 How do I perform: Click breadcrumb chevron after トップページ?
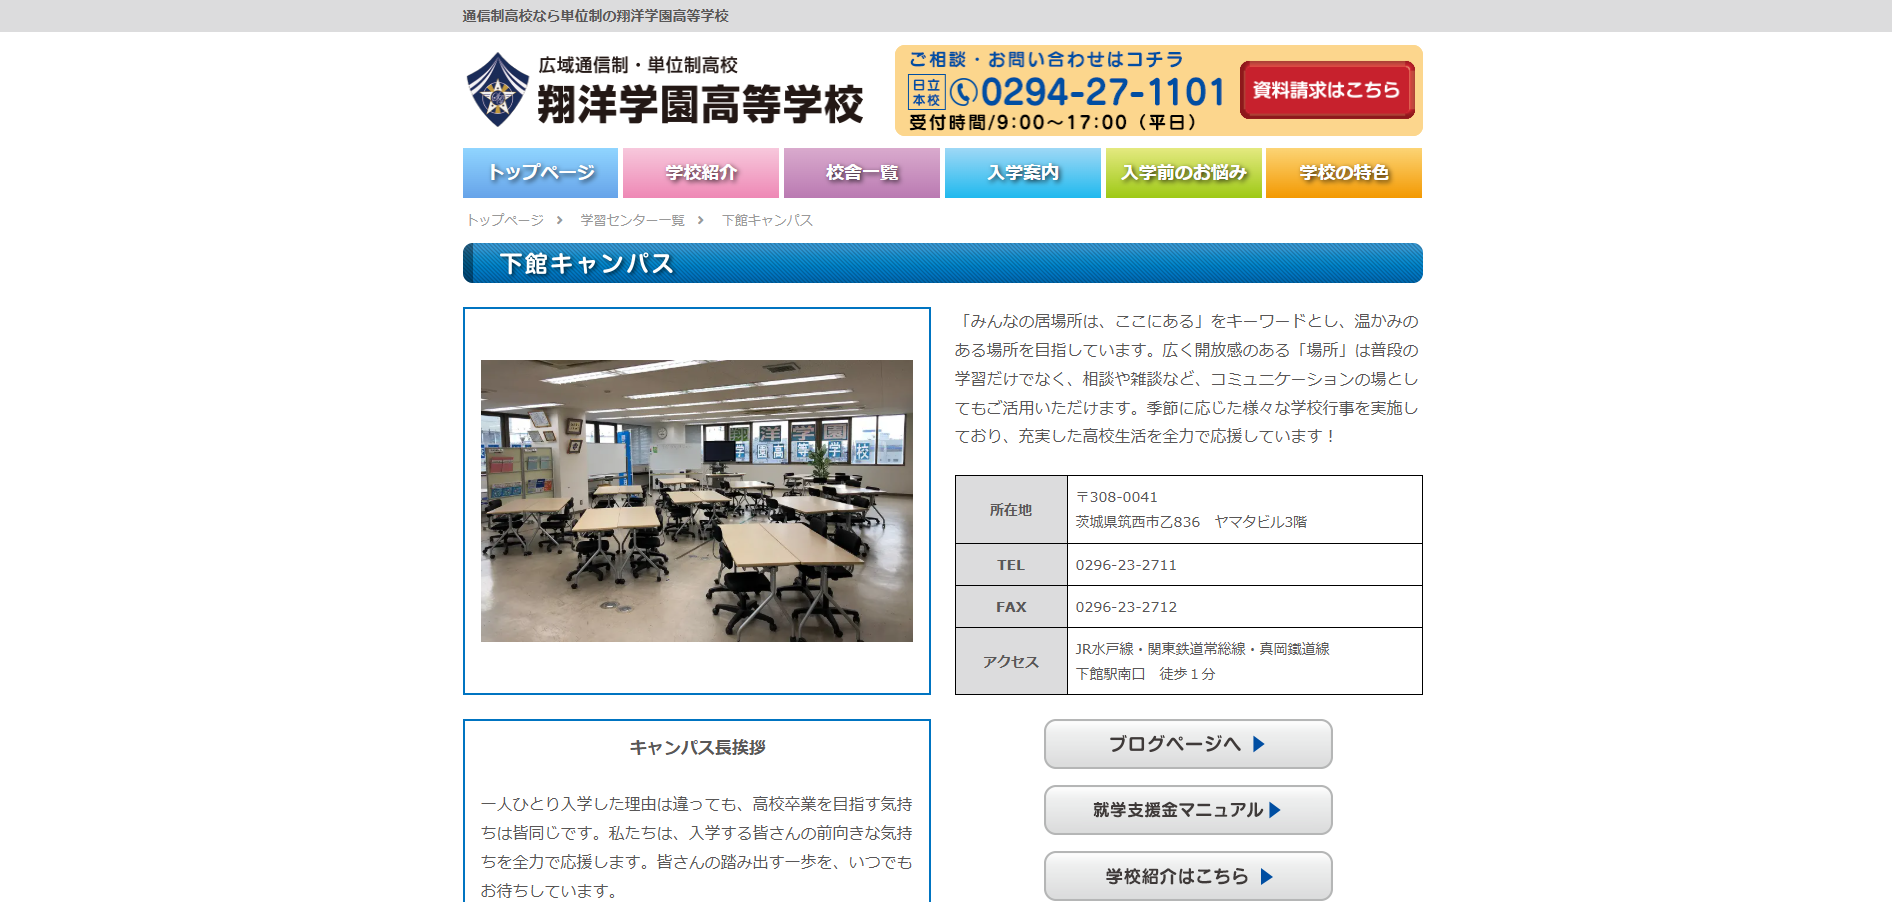point(560,220)
